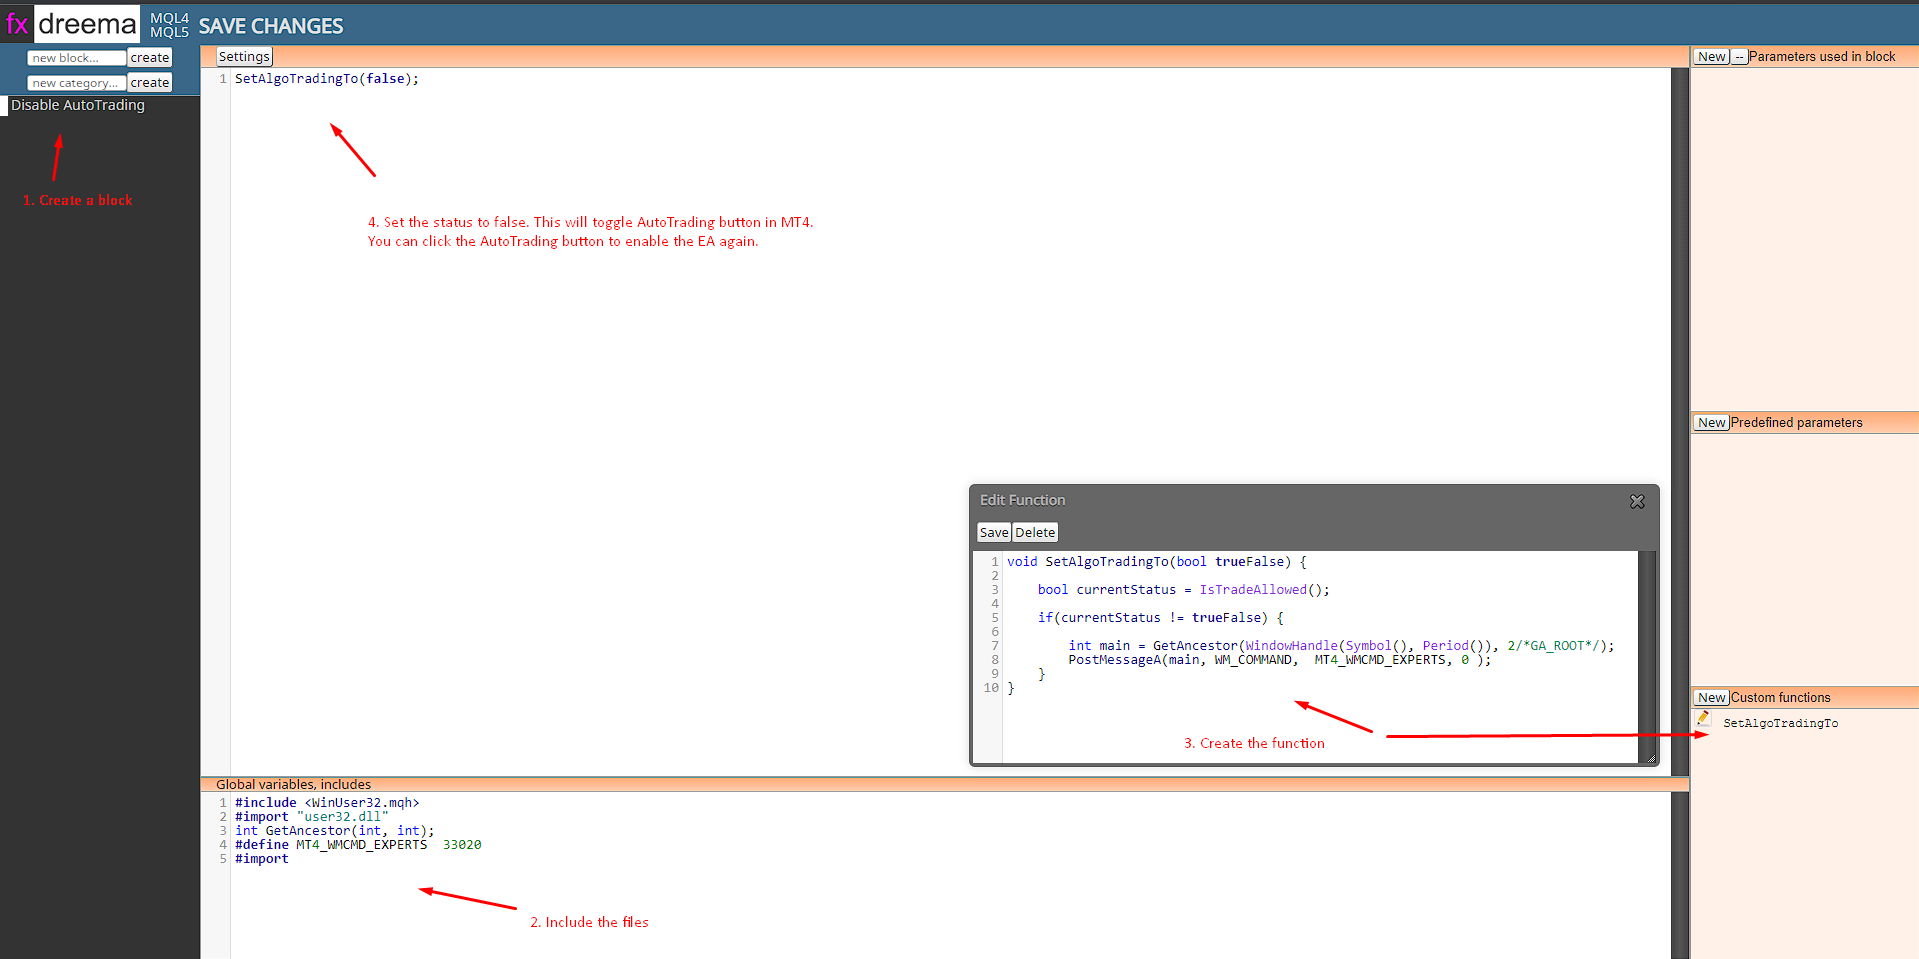Screen dimensions: 1919x959
Task: Focus the new category name field
Action: (76, 83)
